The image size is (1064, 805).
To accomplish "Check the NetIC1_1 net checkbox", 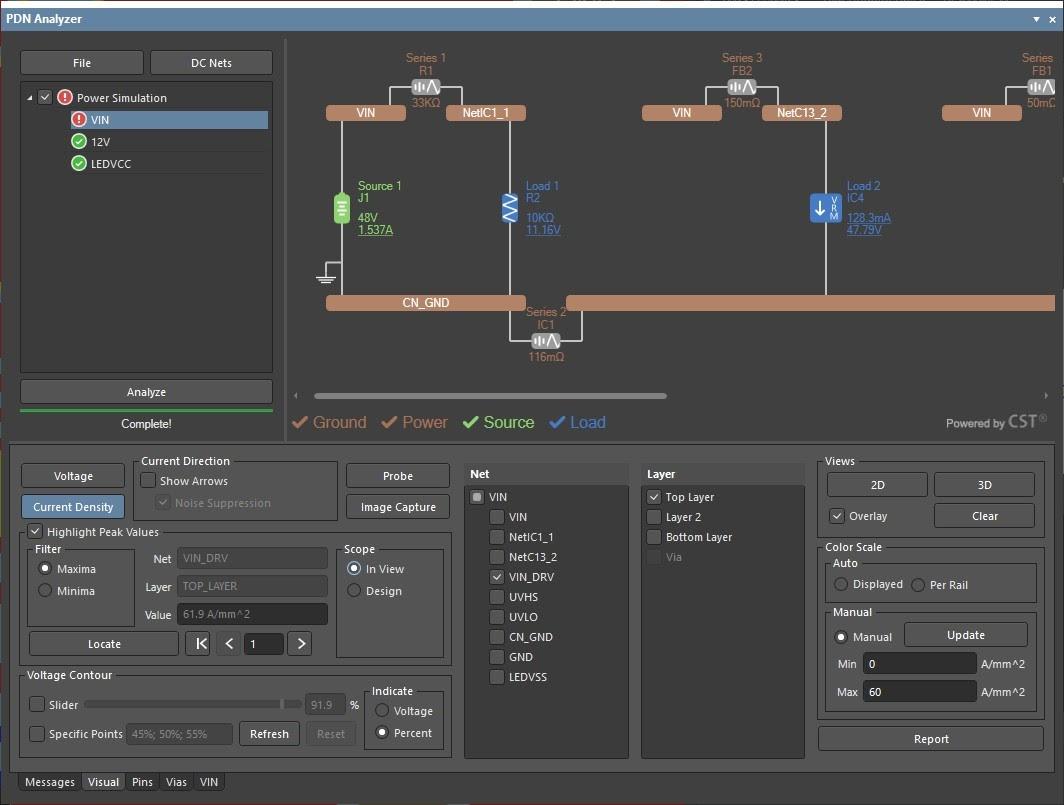I will (497, 537).
